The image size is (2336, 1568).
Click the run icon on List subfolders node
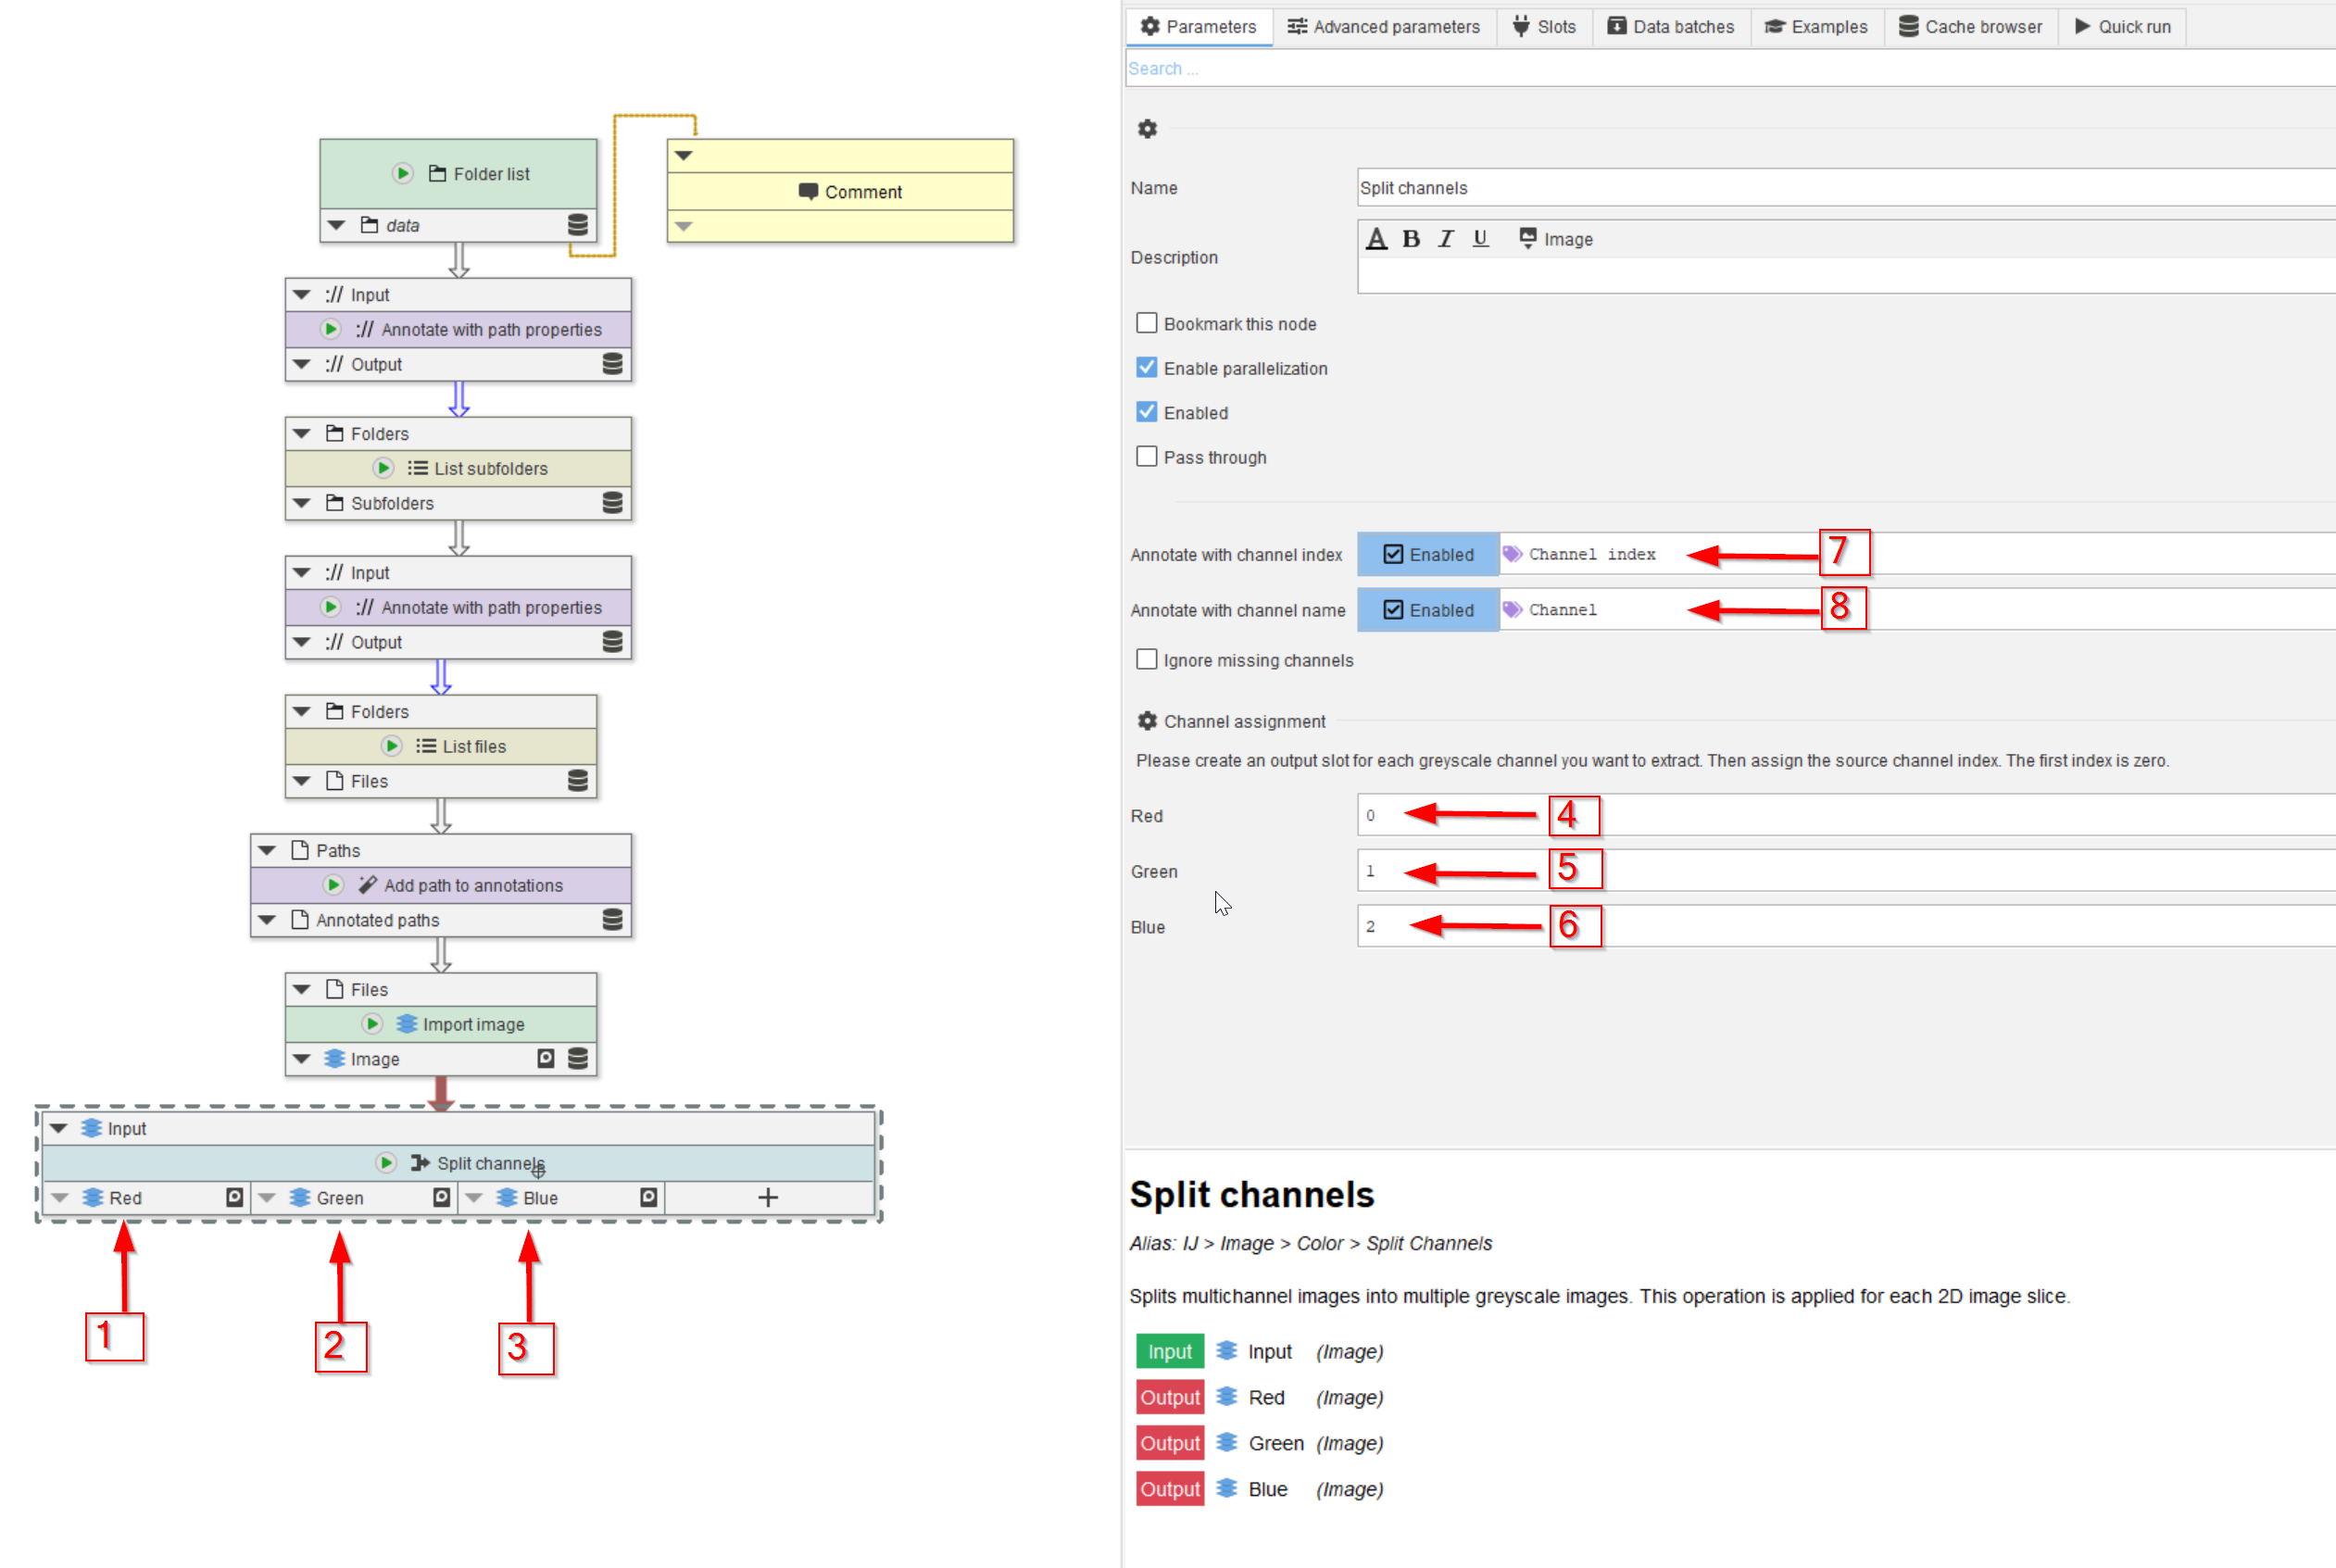[x=383, y=468]
